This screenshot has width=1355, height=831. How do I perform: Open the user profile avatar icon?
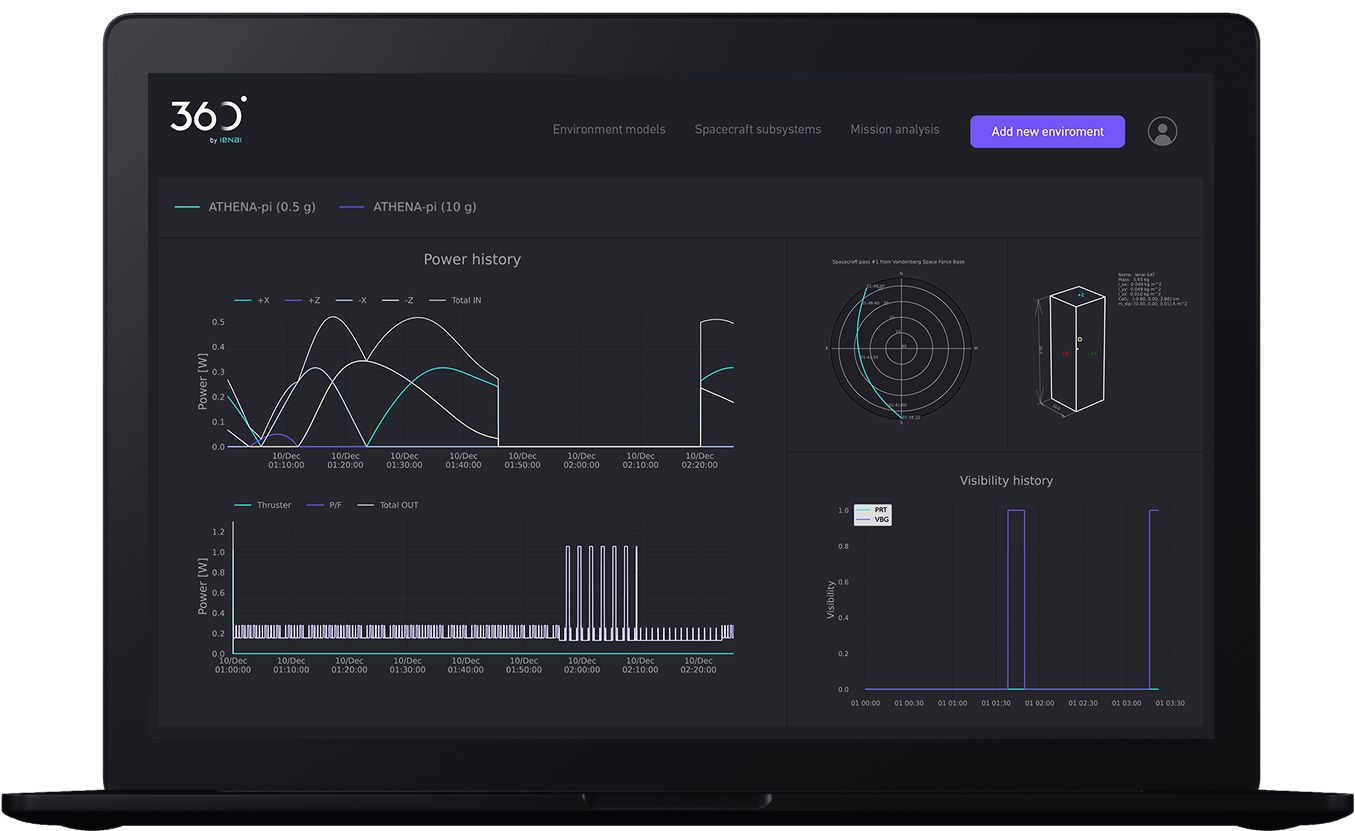tap(1162, 131)
